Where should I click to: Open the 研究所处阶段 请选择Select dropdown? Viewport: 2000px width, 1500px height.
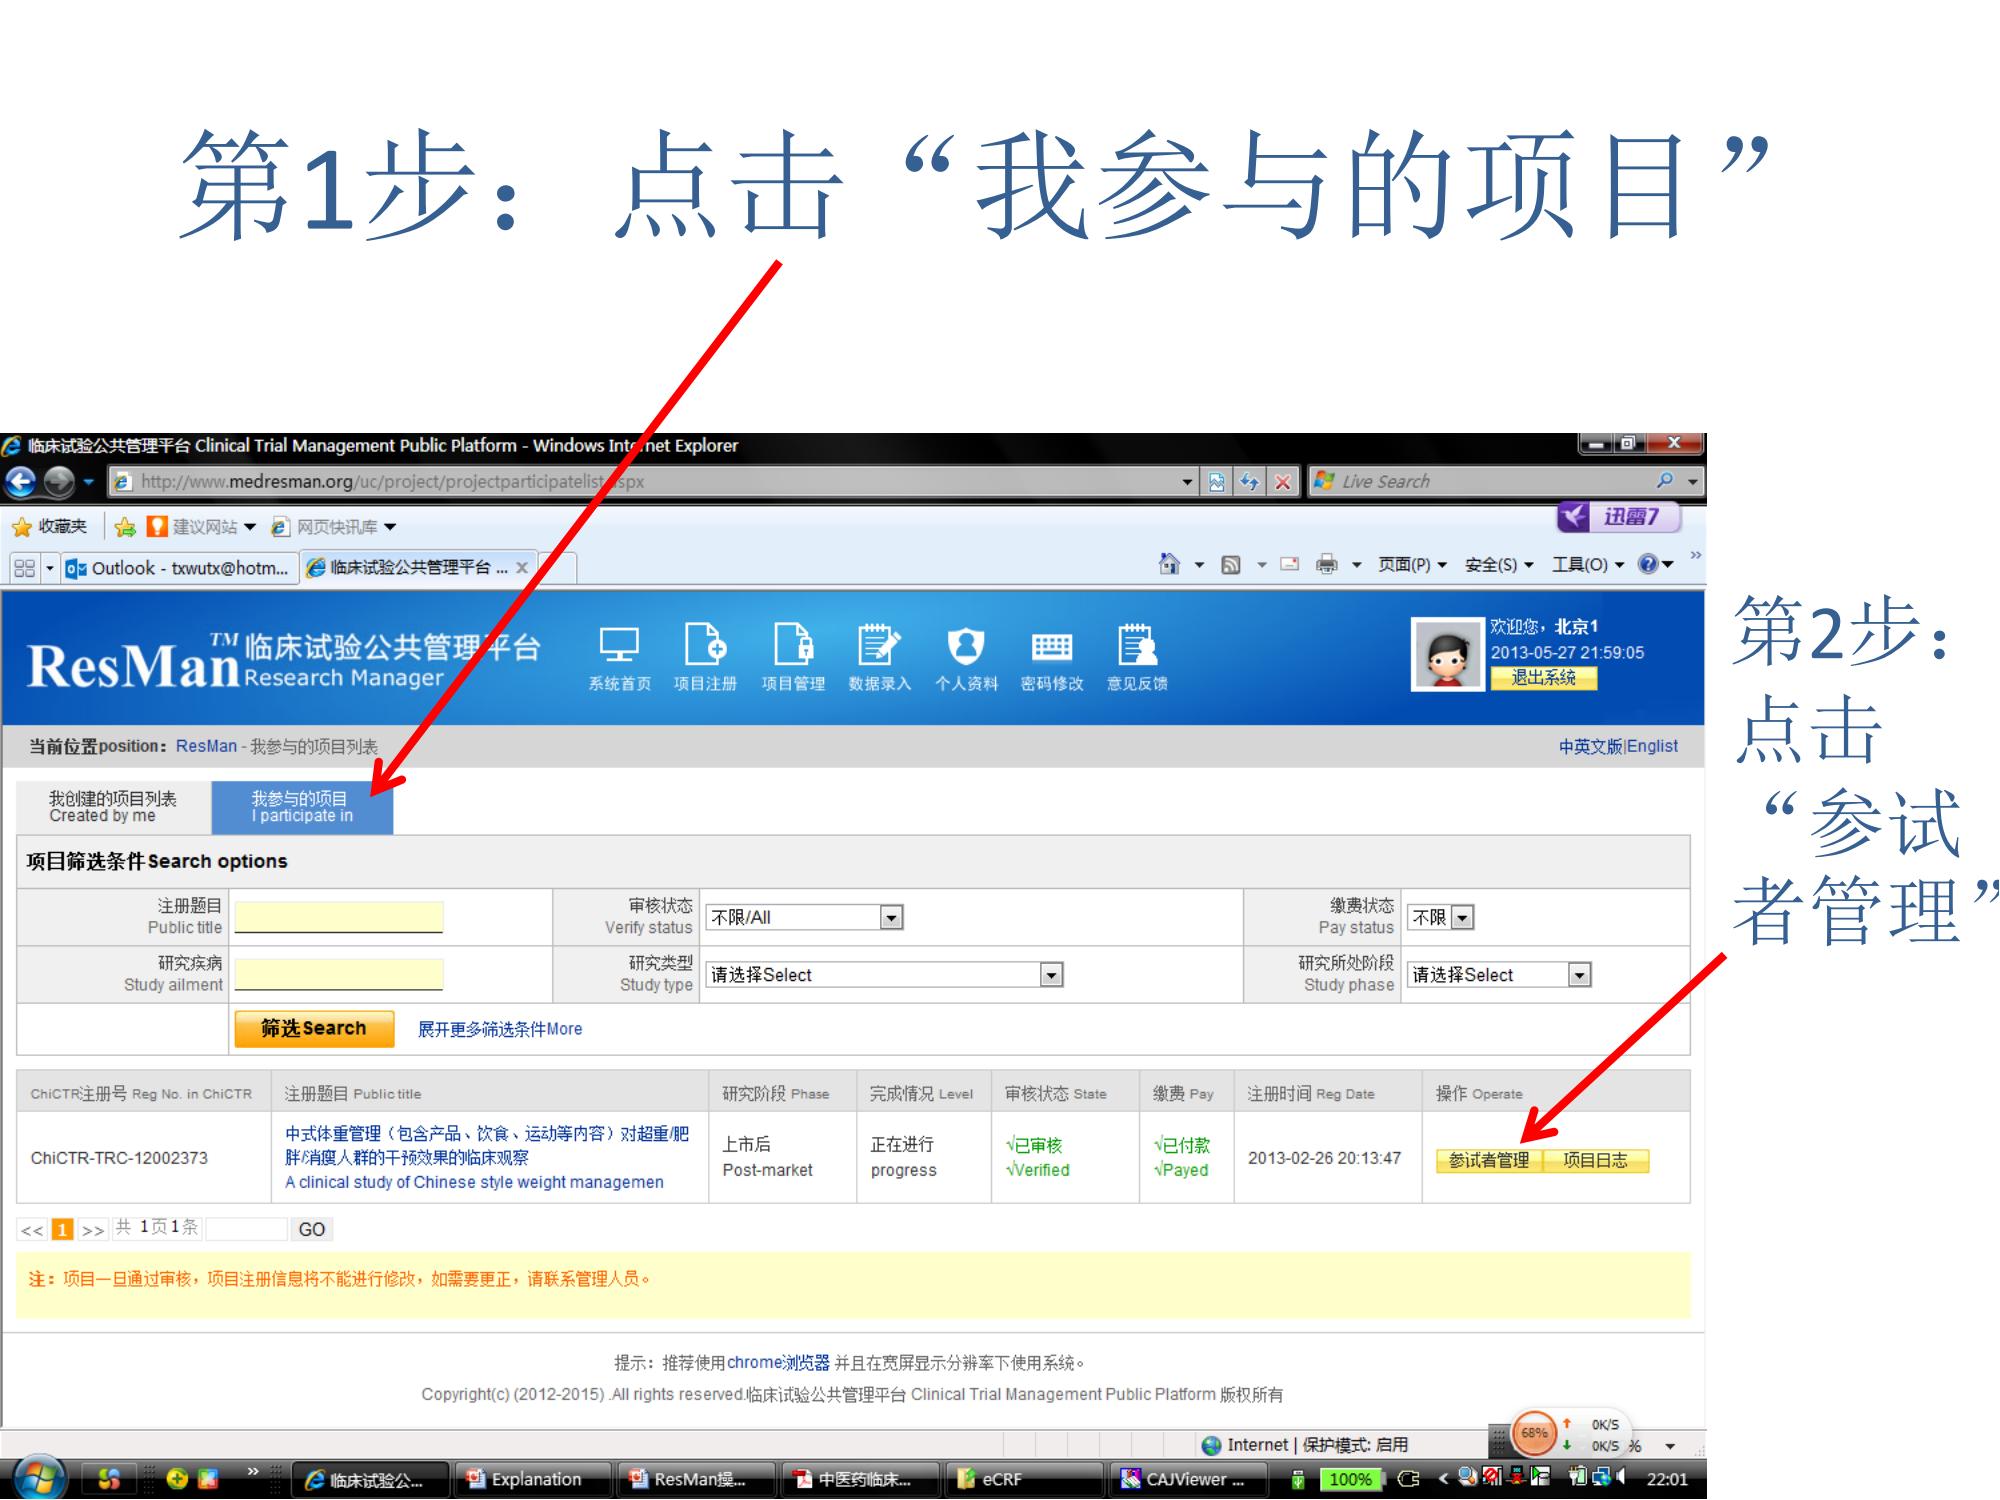(1499, 975)
